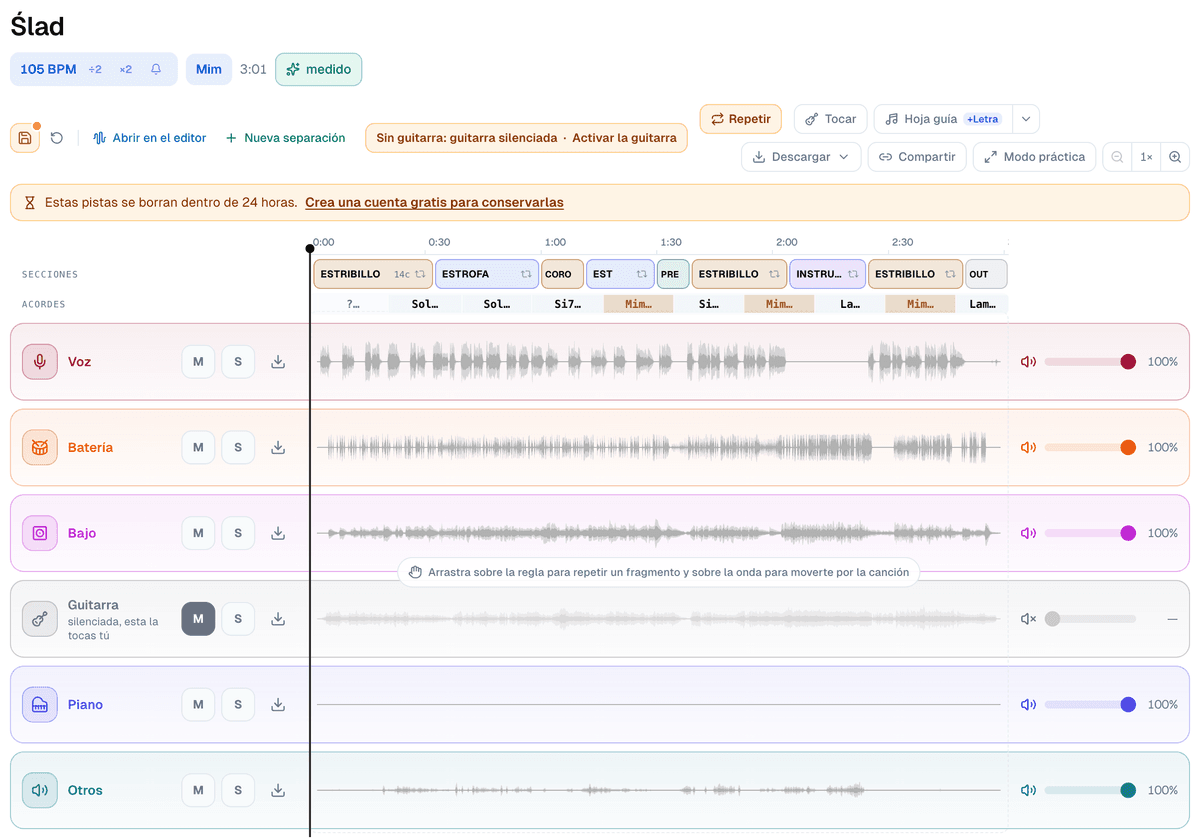Click the Bajo volume slider
Screen dimensions: 1200x839
1090,533
